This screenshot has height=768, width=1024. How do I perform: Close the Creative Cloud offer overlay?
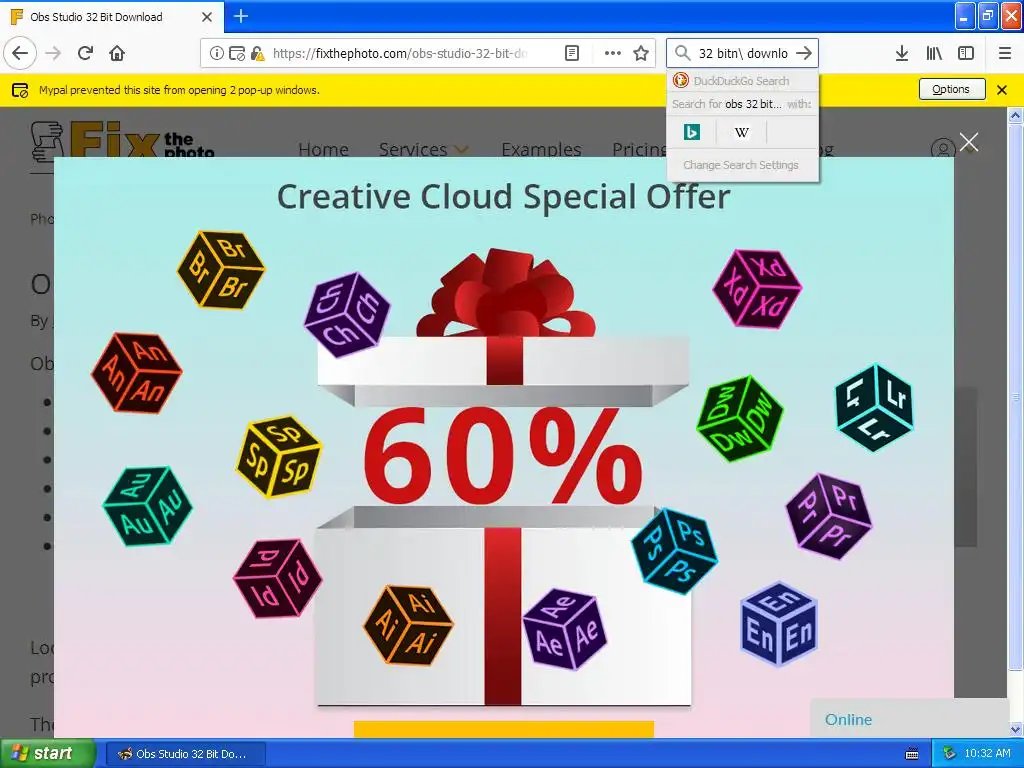(969, 142)
